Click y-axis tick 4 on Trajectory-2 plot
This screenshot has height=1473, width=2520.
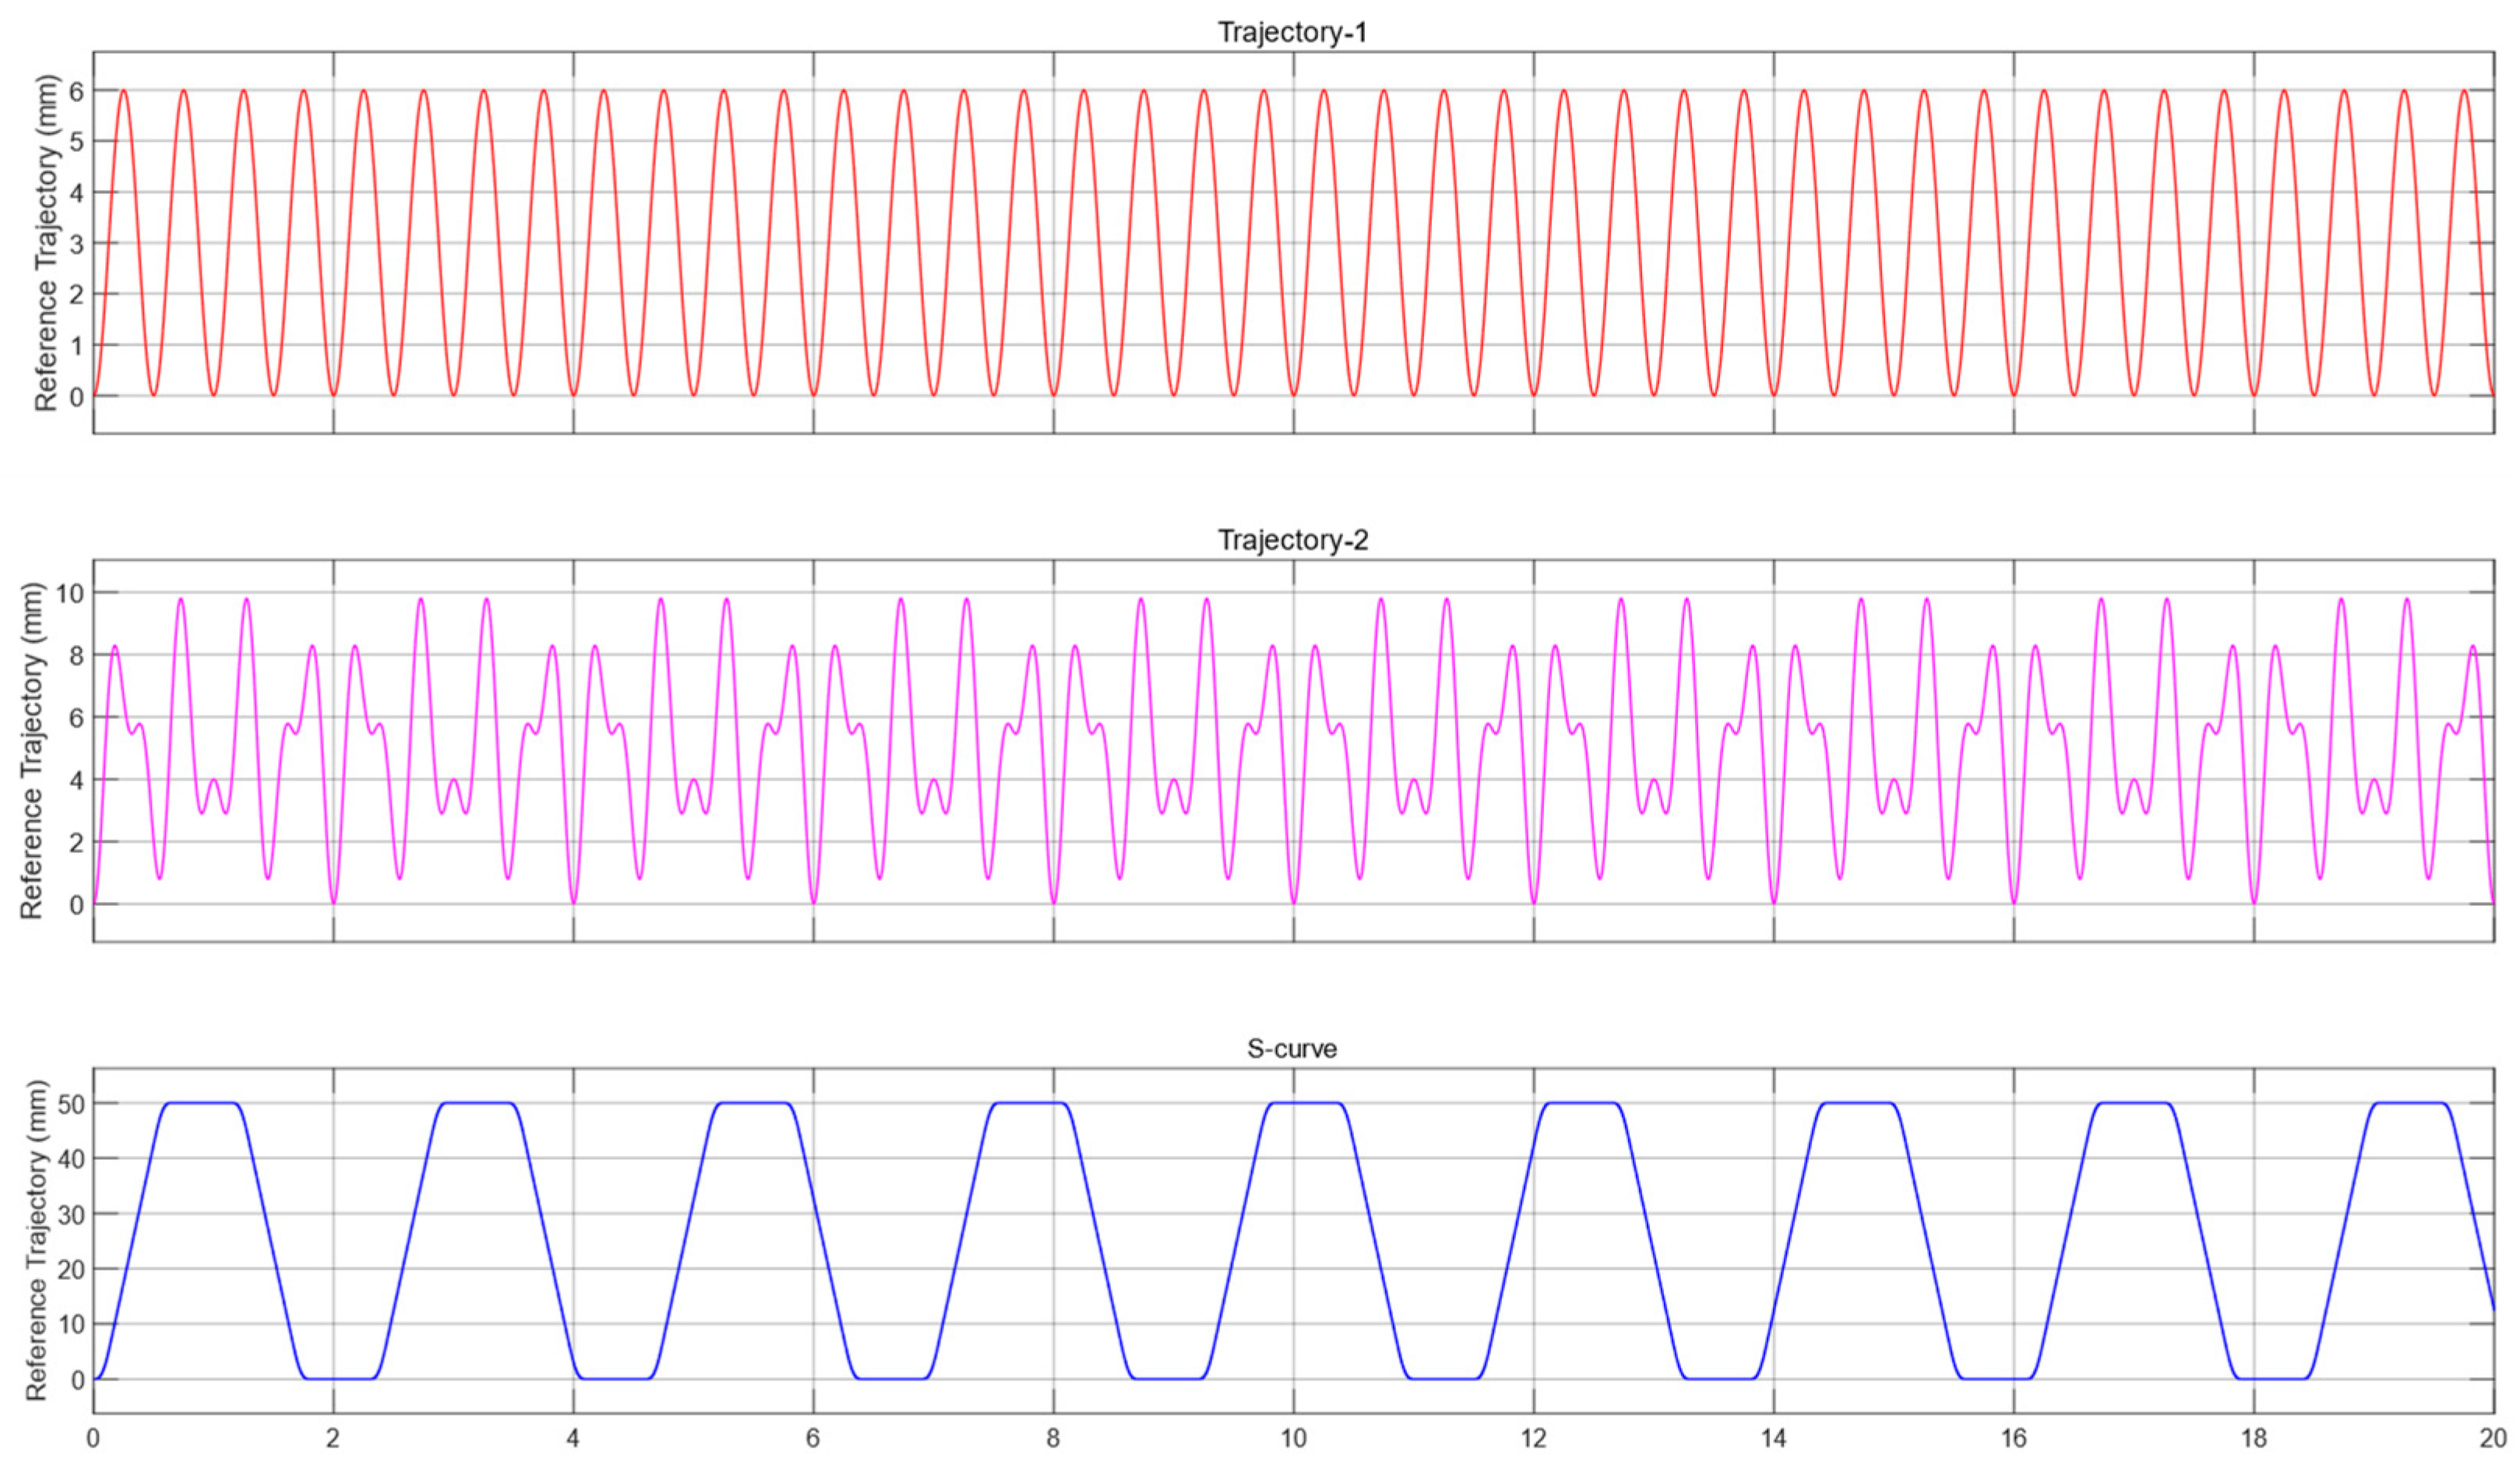(x=76, y=780)
